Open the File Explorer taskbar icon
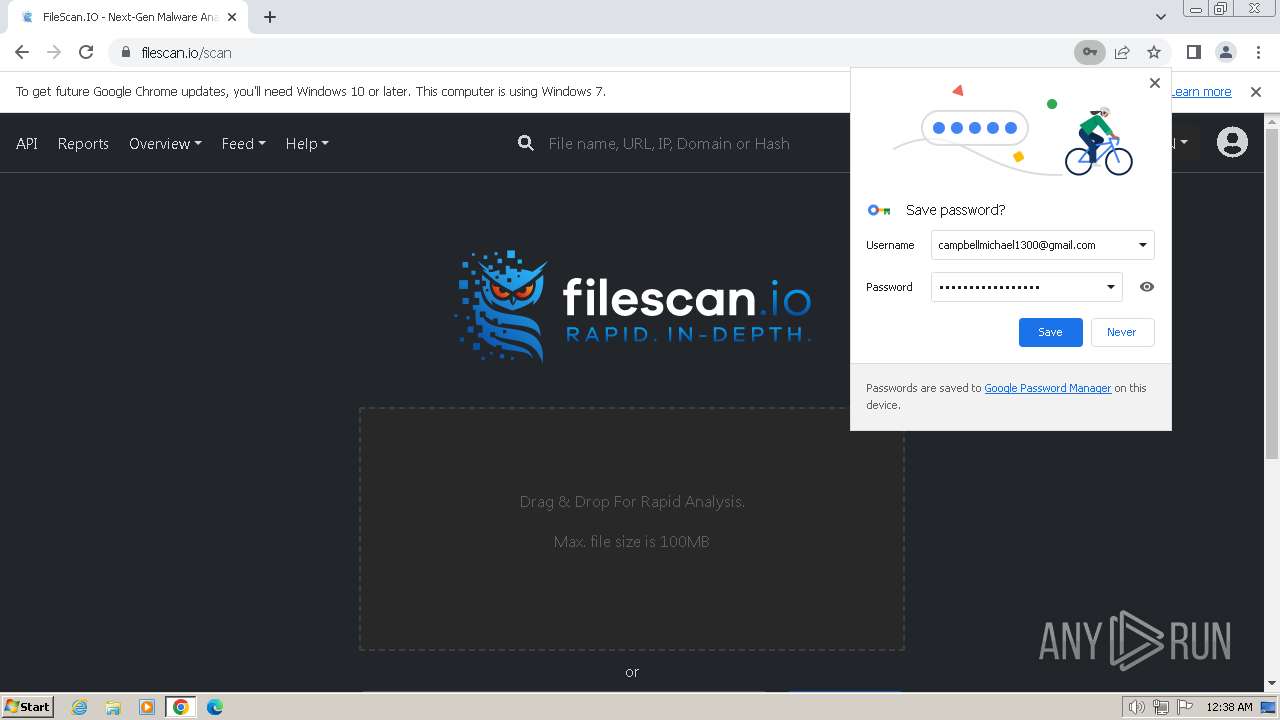Viewport: 1280px width, 720px height. click(x=113, y=707)
